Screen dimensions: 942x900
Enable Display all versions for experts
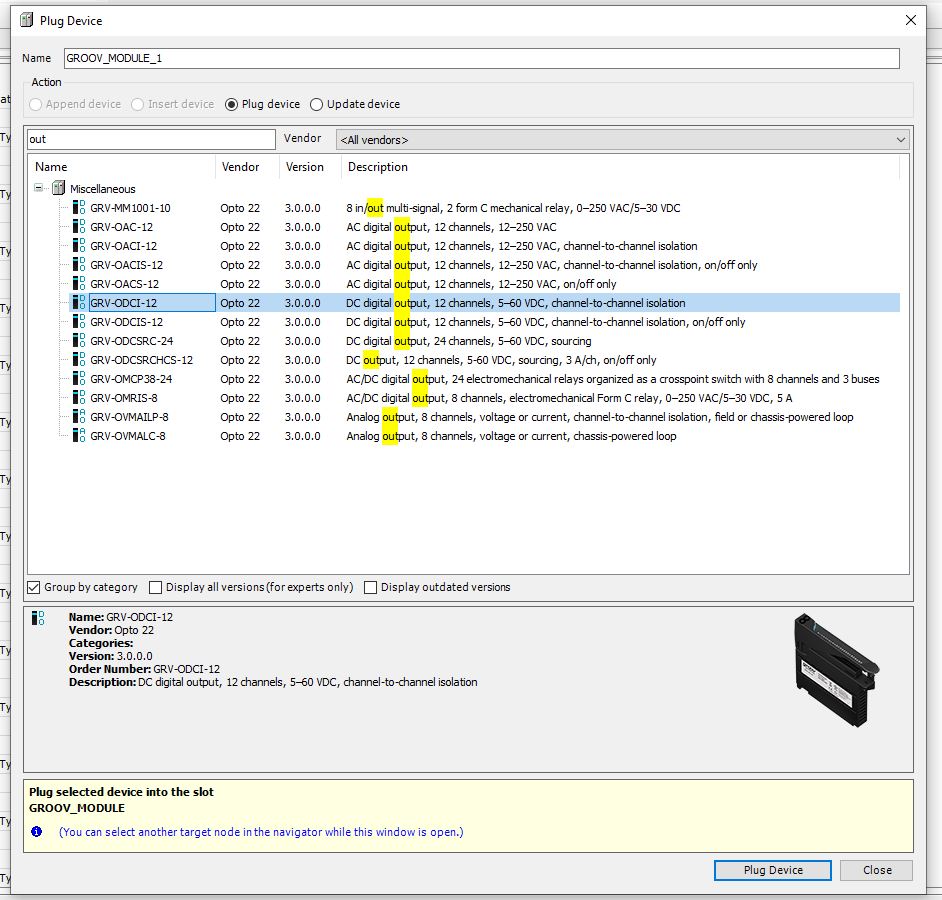[156, 587]
